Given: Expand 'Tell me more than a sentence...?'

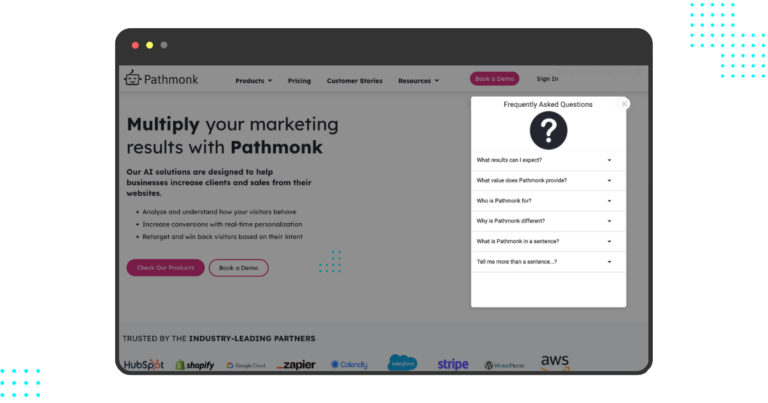Looking at the screenshot, I should point(548,262).
